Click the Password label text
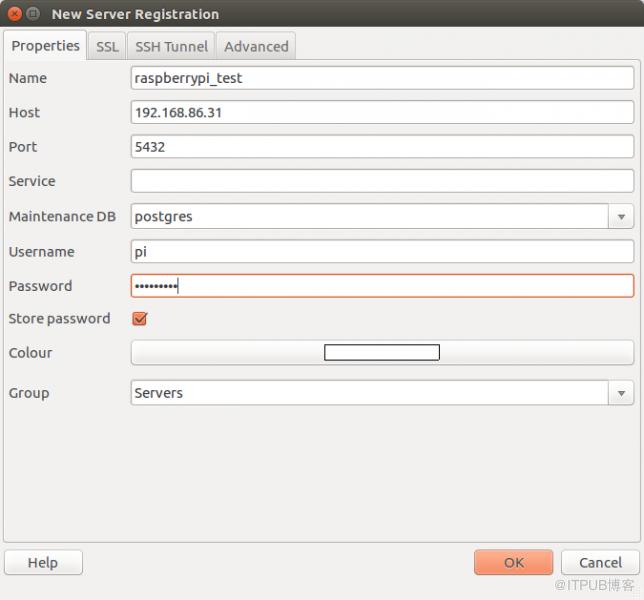This screenshot has width=644, height=600. [40, 286]
